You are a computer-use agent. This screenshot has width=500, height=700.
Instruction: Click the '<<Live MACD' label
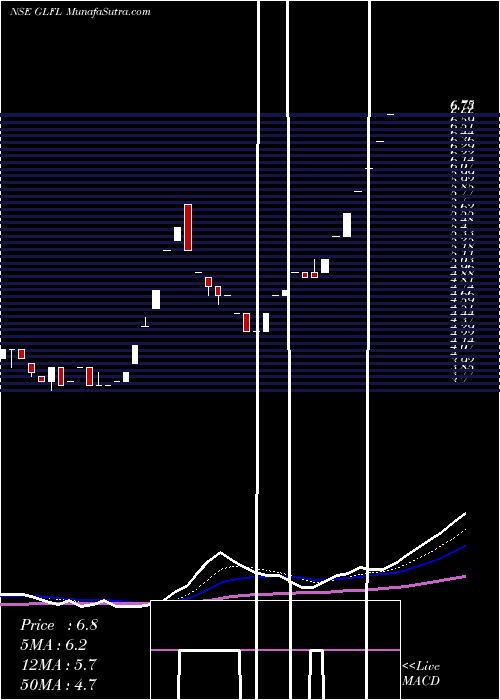(421, 673)
